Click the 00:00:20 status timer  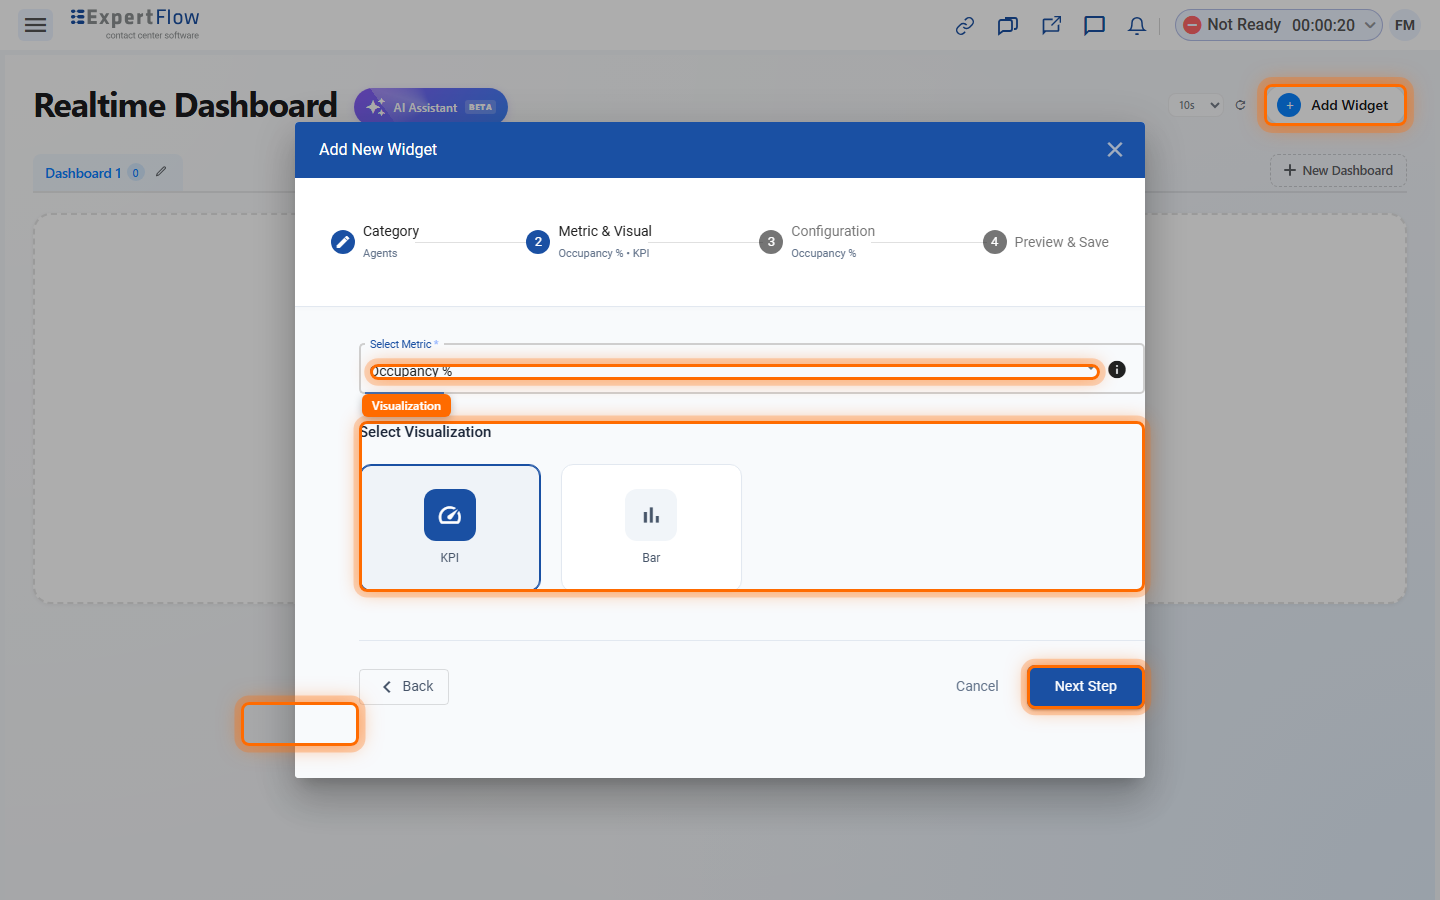coord(1323,25)
